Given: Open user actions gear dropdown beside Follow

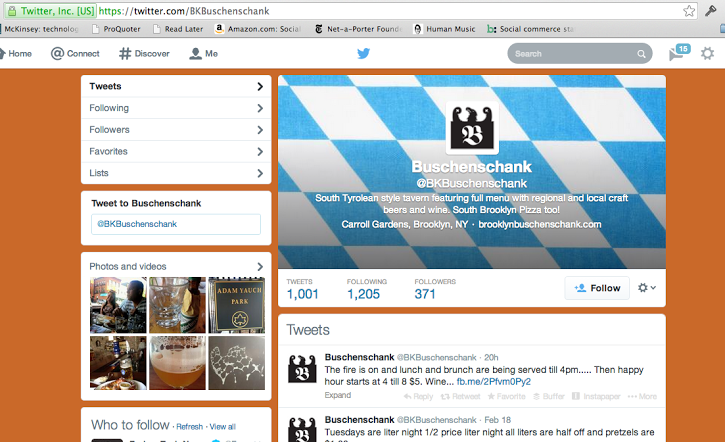Looking at the screenshot, I should tap(647, 288).
